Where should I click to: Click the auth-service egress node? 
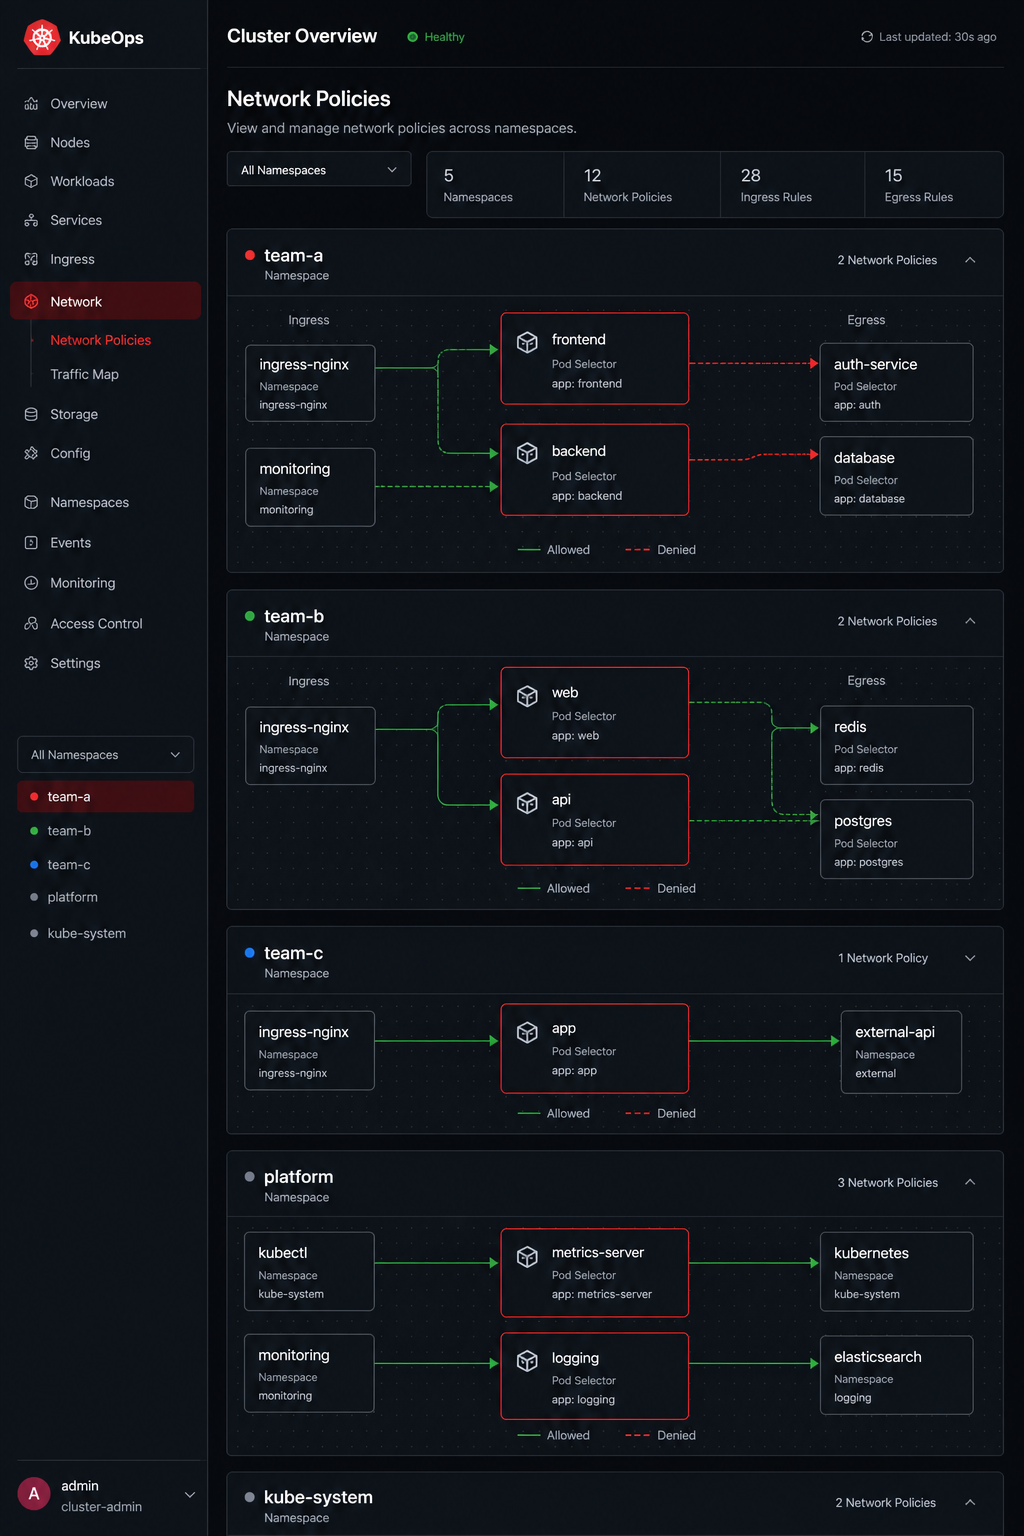click(896, 382)
